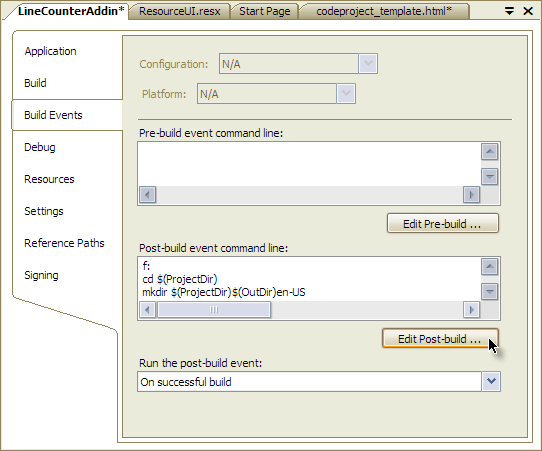Select the Settings properties page
Viewport: 542px width, 451px height.
pos(44,211)
